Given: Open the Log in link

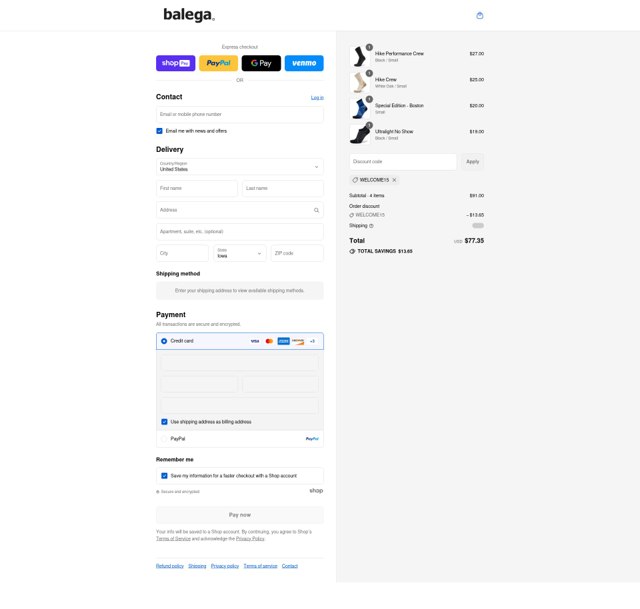Looking at the screenshot, I should (x=317, y=98).
